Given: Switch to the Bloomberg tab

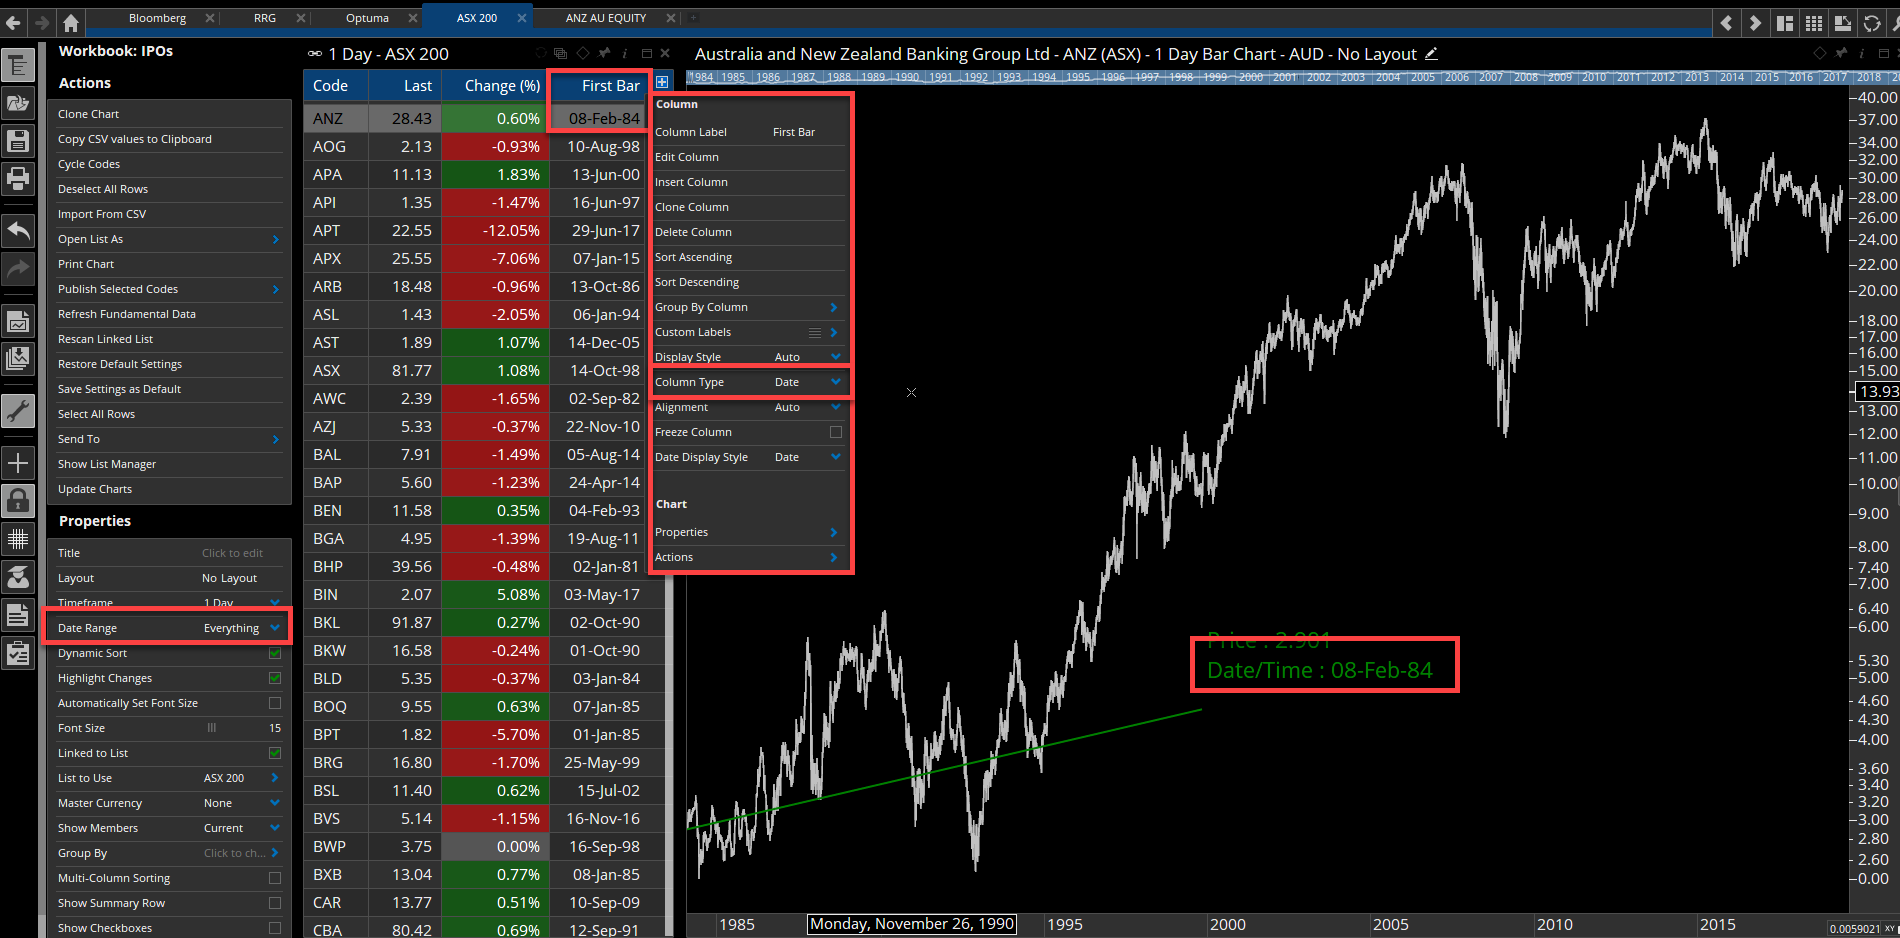Looking at the screenshot, I should click(x=157, y=18).
